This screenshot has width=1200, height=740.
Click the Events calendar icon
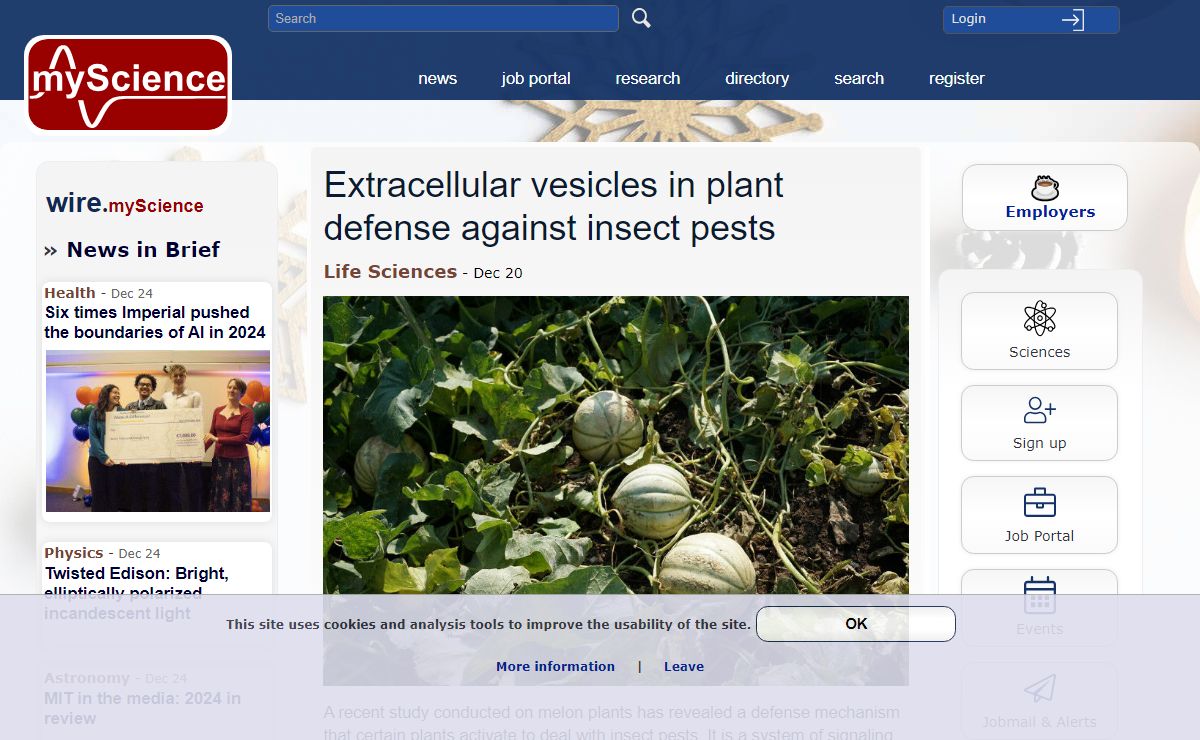(x=1039, y=595)
